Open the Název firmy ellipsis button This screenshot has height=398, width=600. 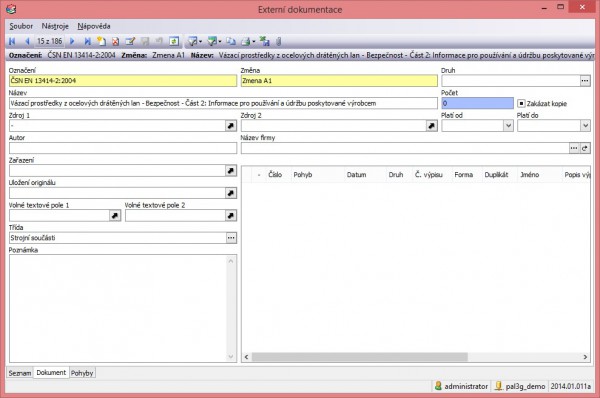click(x=574, y=148)
